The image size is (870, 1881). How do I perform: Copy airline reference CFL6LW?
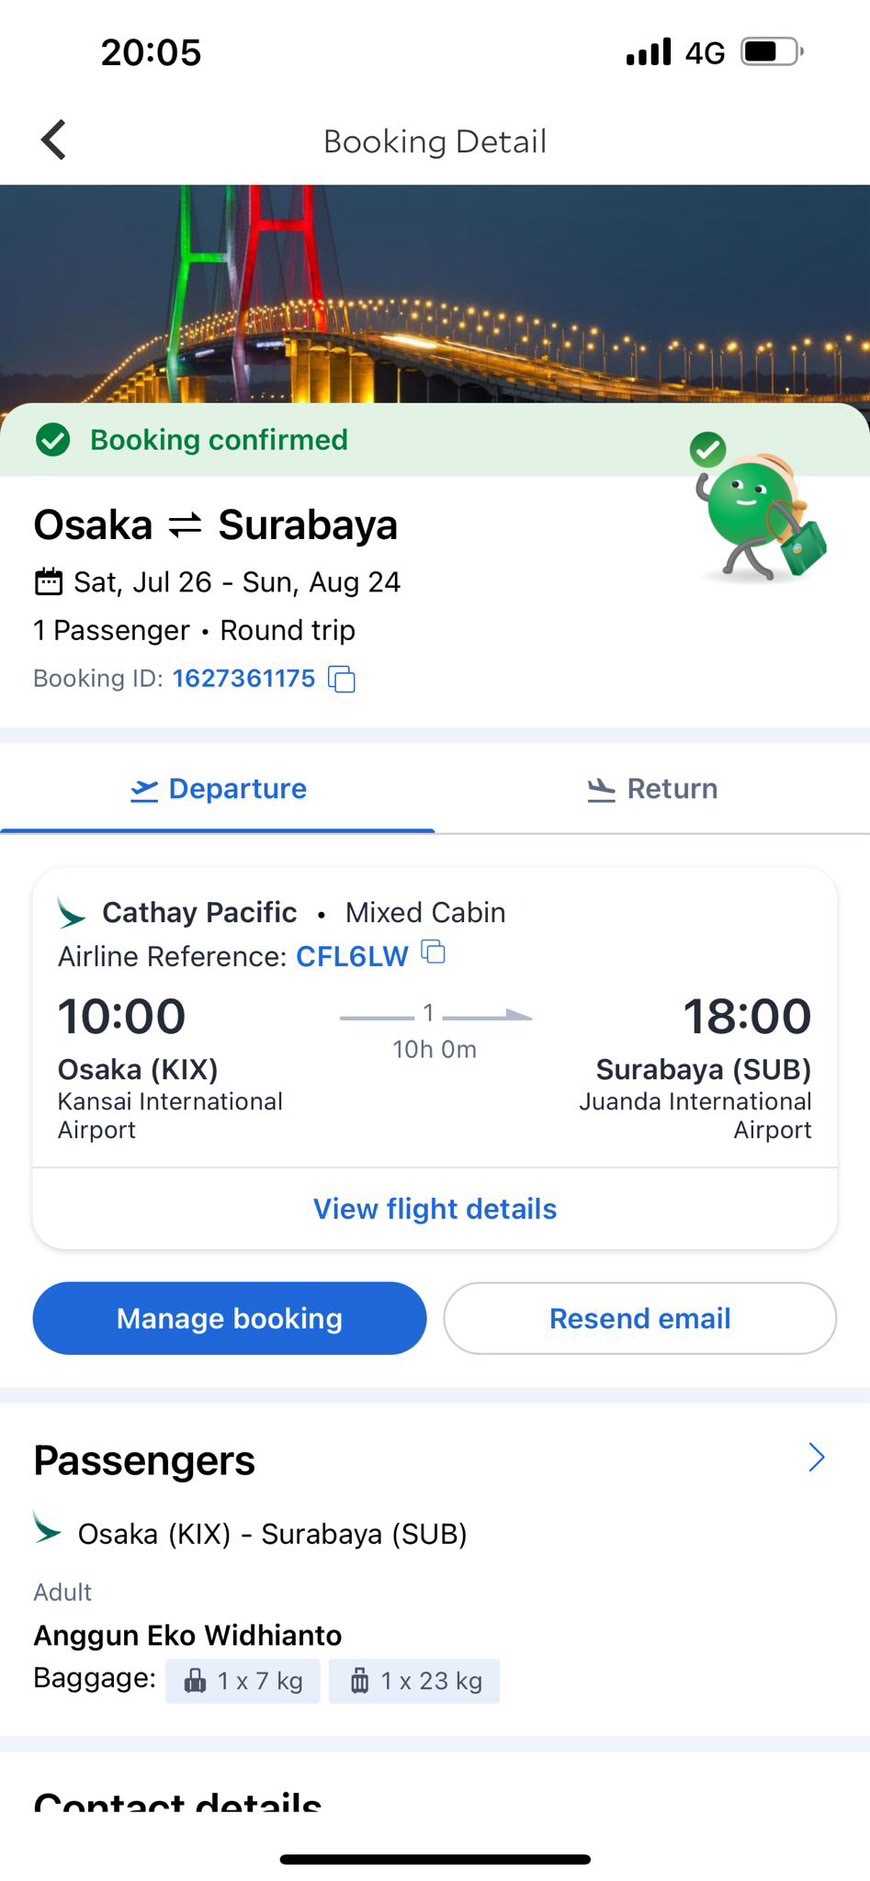433,952
